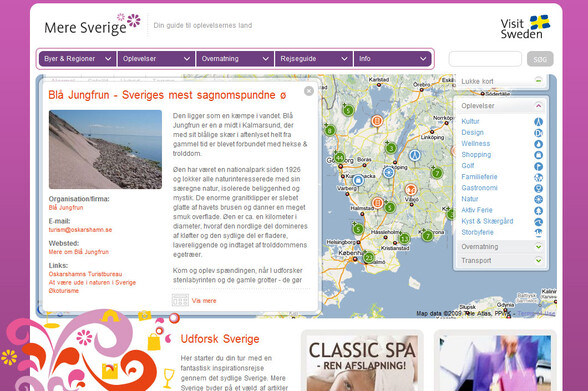Viewport: 588px width, 391px height.
Task: Select Kultur in Oplevelser list
Action: pyautogui.click(x=470, y=121)
